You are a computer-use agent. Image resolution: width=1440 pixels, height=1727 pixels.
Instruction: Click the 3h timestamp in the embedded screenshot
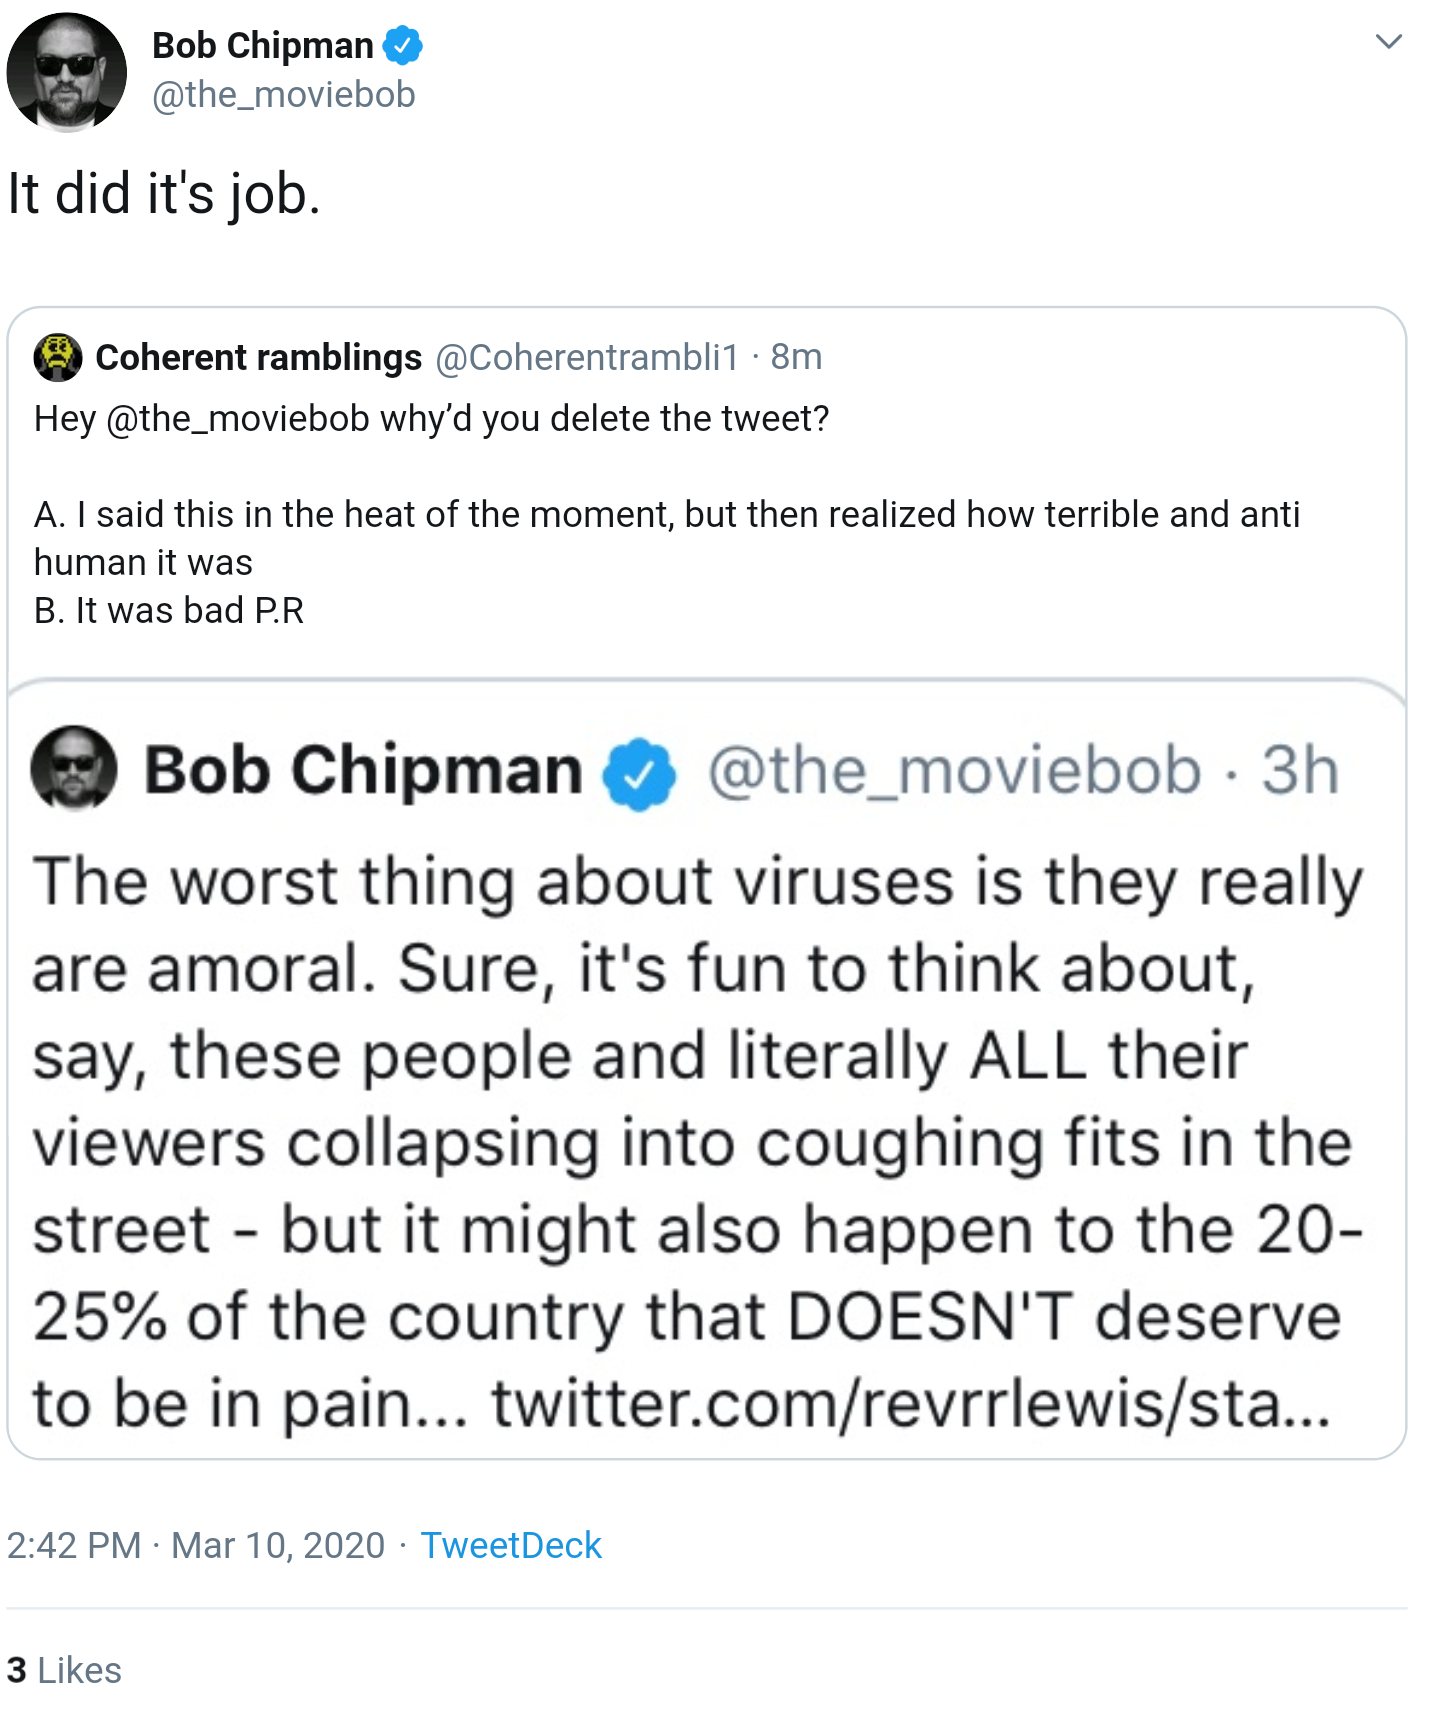pos(1299,770)
